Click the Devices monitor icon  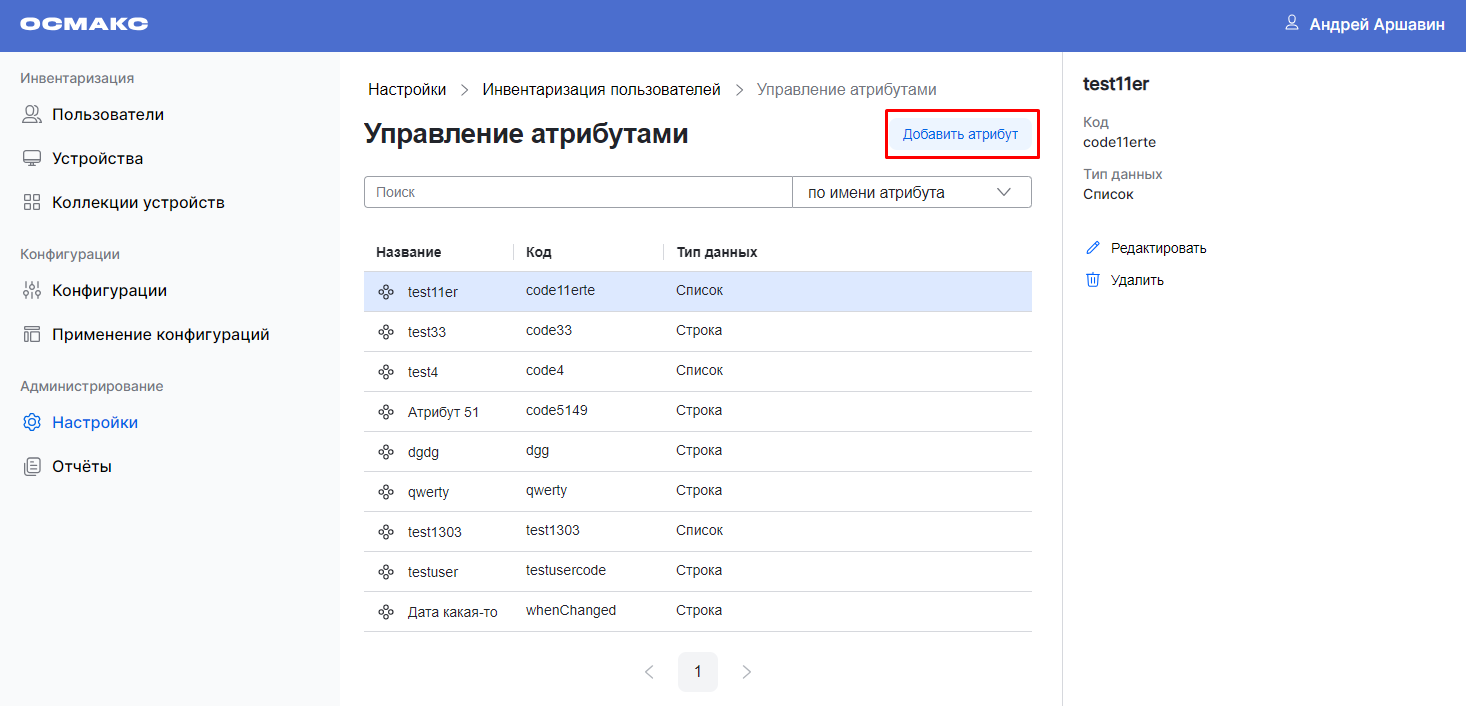coord(32,159)
